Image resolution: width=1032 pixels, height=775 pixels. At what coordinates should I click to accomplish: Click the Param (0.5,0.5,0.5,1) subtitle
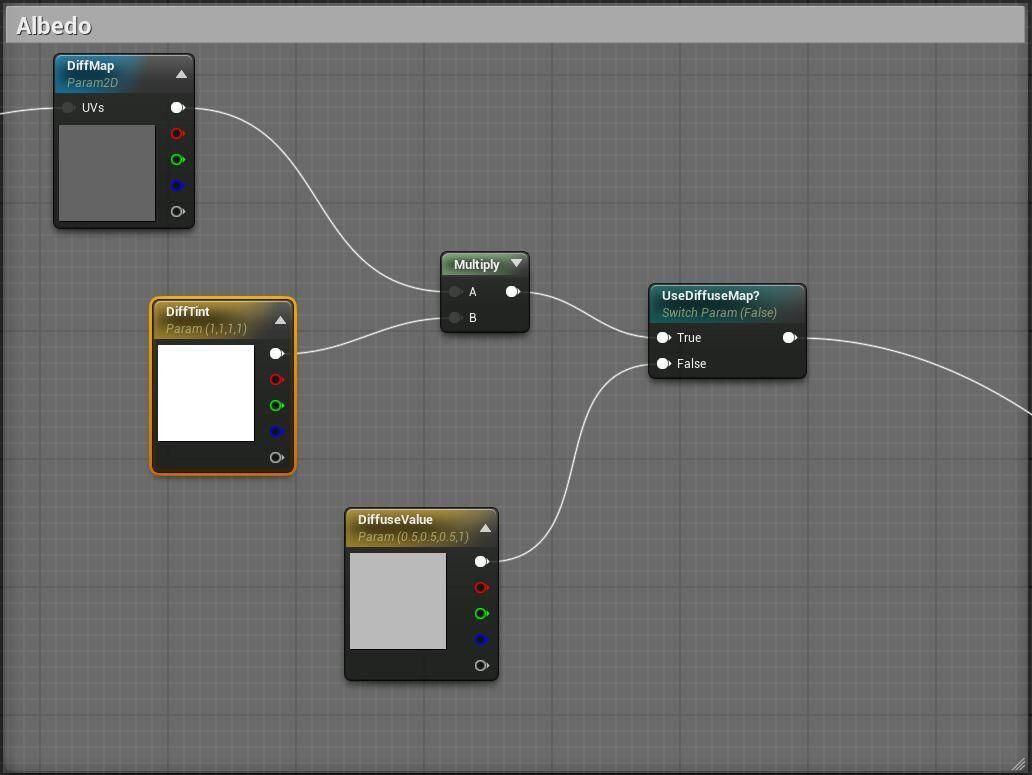coord(413,536)
